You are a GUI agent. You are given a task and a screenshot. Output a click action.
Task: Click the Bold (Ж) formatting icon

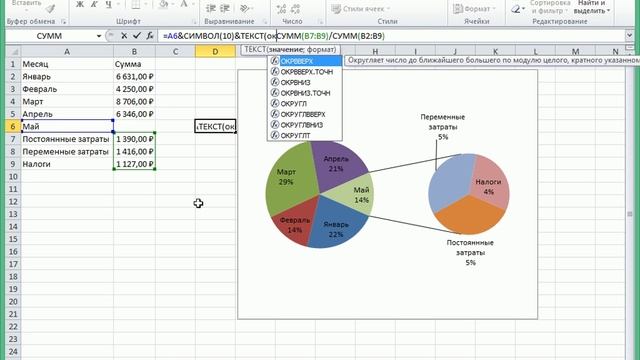click(x=80, y=5)
